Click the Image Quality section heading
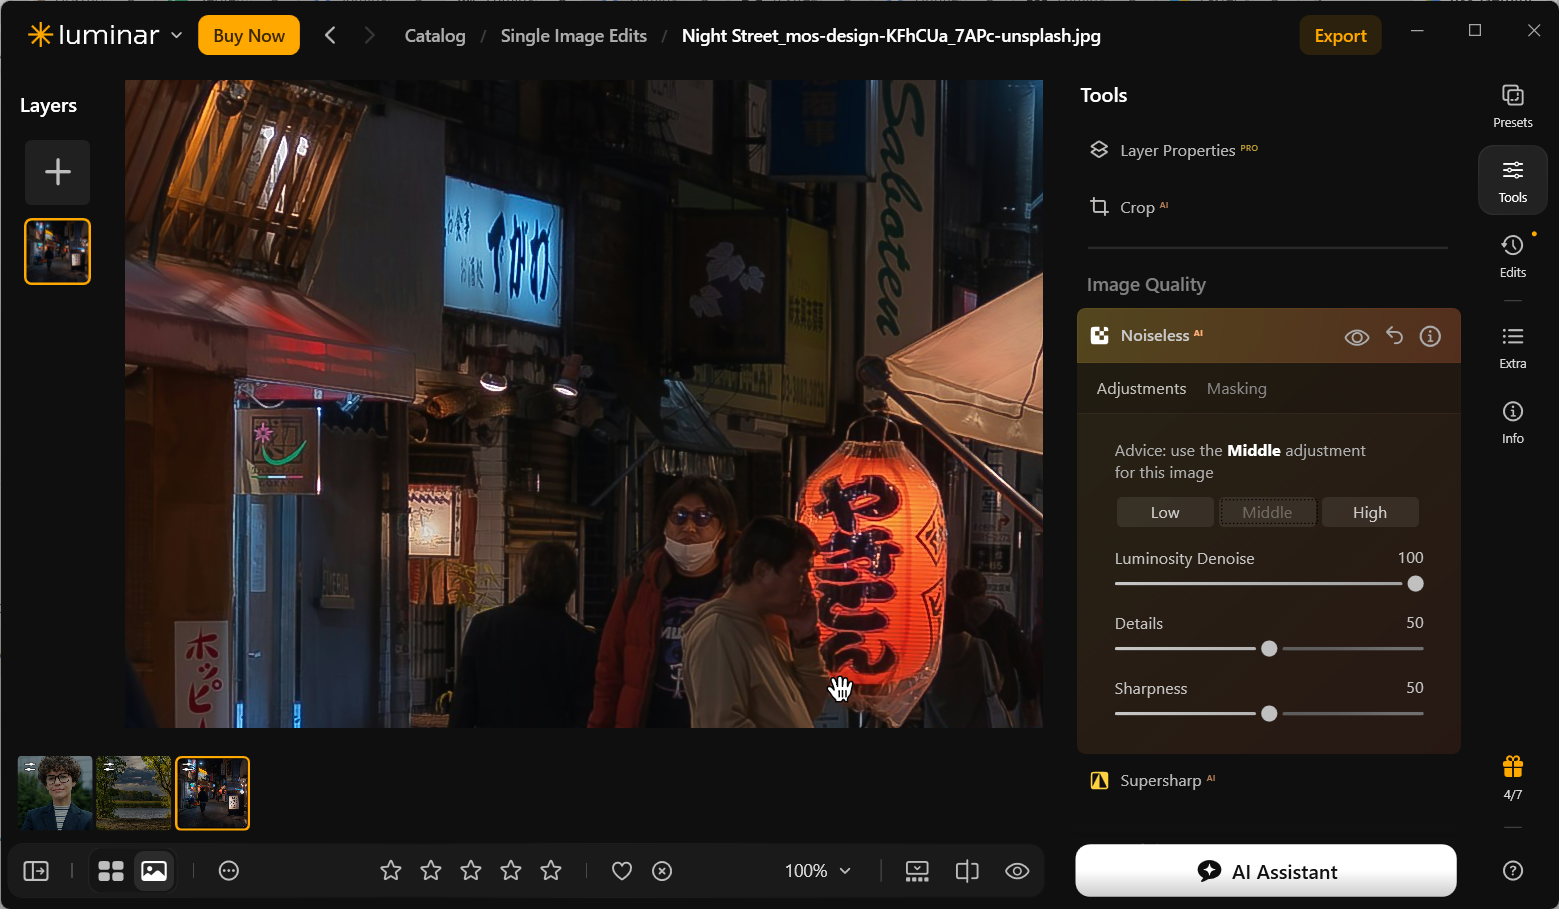This screenshot has height=909, width=1559. tap(1146, 284)
